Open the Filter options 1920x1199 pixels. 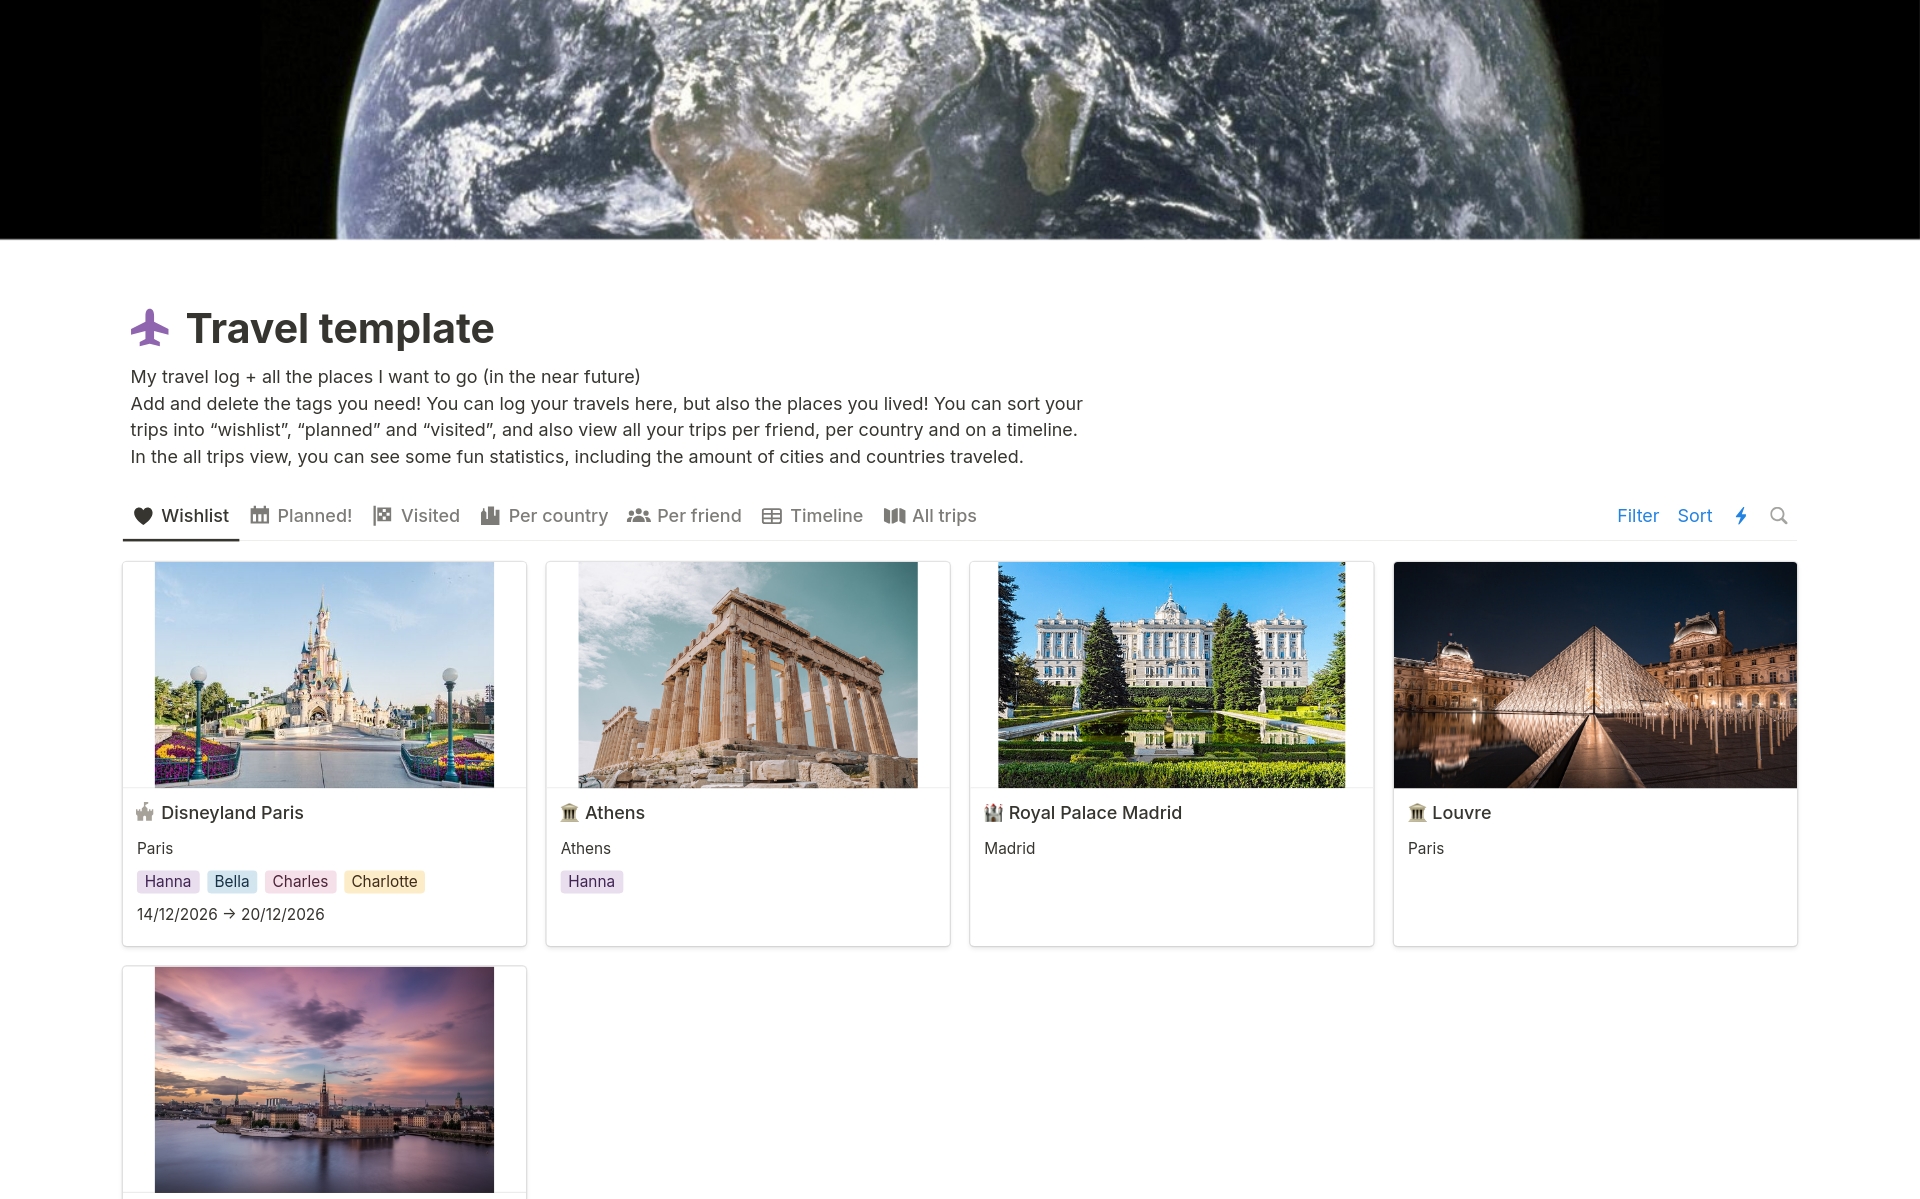pyautogui.click(x=1638, y=515)
